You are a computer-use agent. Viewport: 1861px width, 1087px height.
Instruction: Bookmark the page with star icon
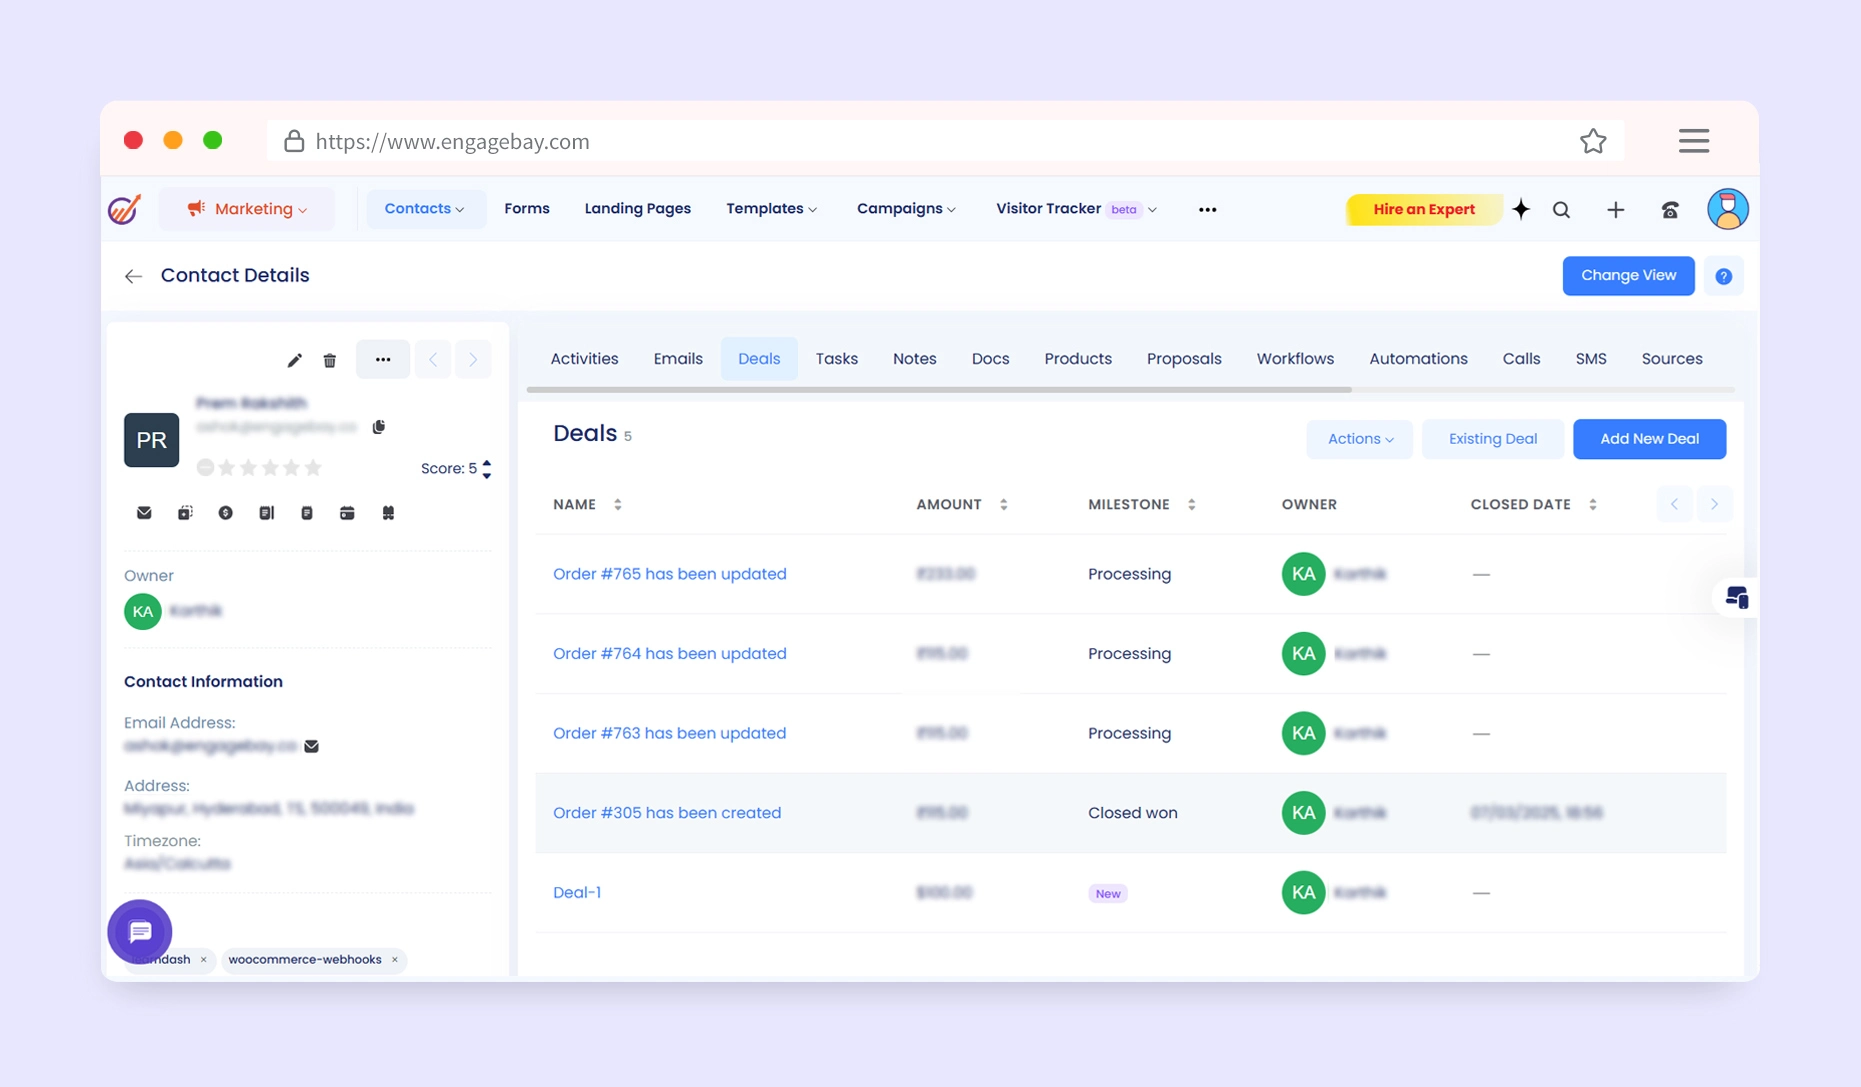point(1593,141)
